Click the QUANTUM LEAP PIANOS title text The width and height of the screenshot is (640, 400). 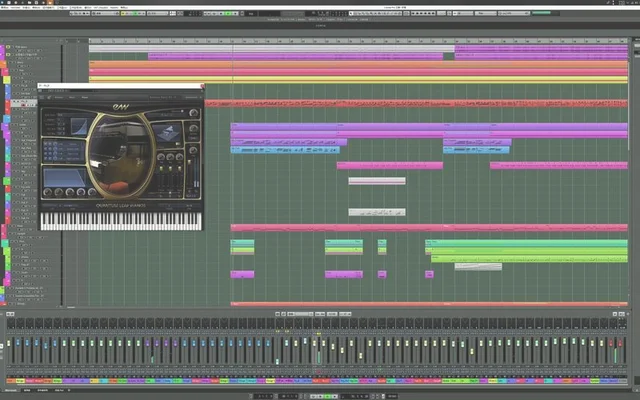click(x=121, y=205)
